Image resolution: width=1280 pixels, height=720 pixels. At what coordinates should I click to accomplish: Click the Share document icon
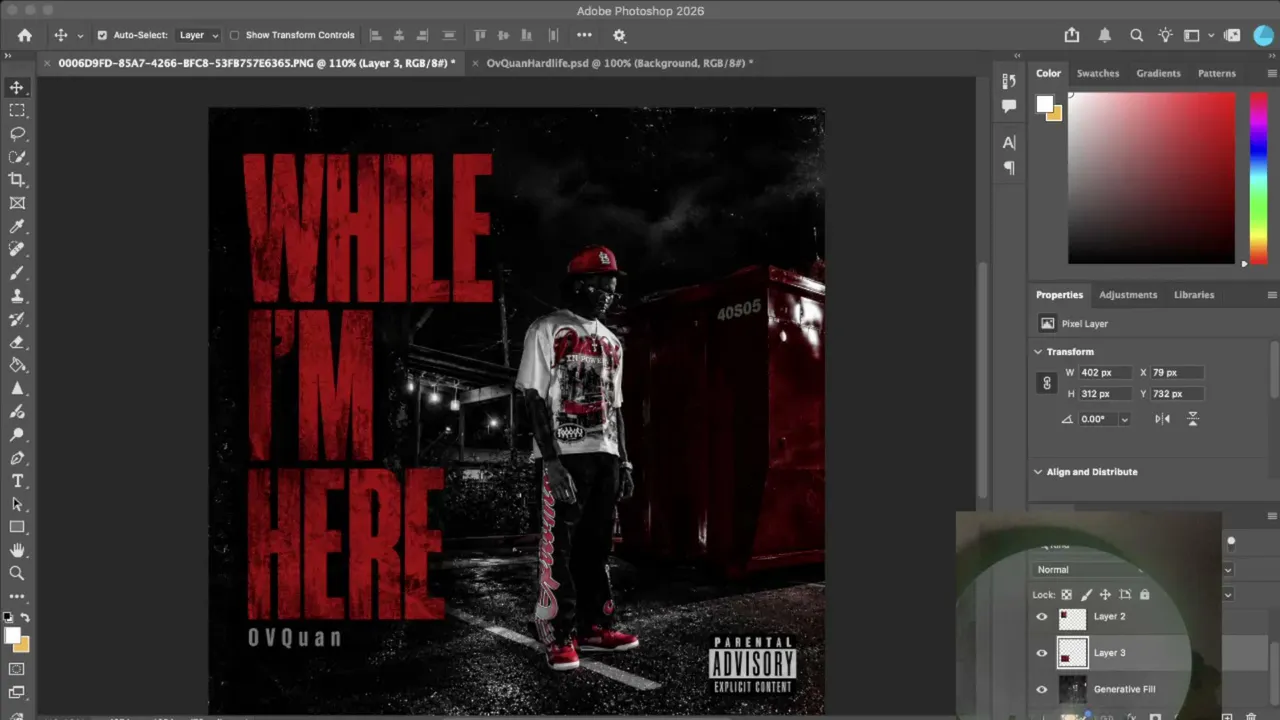[1072, 35]
